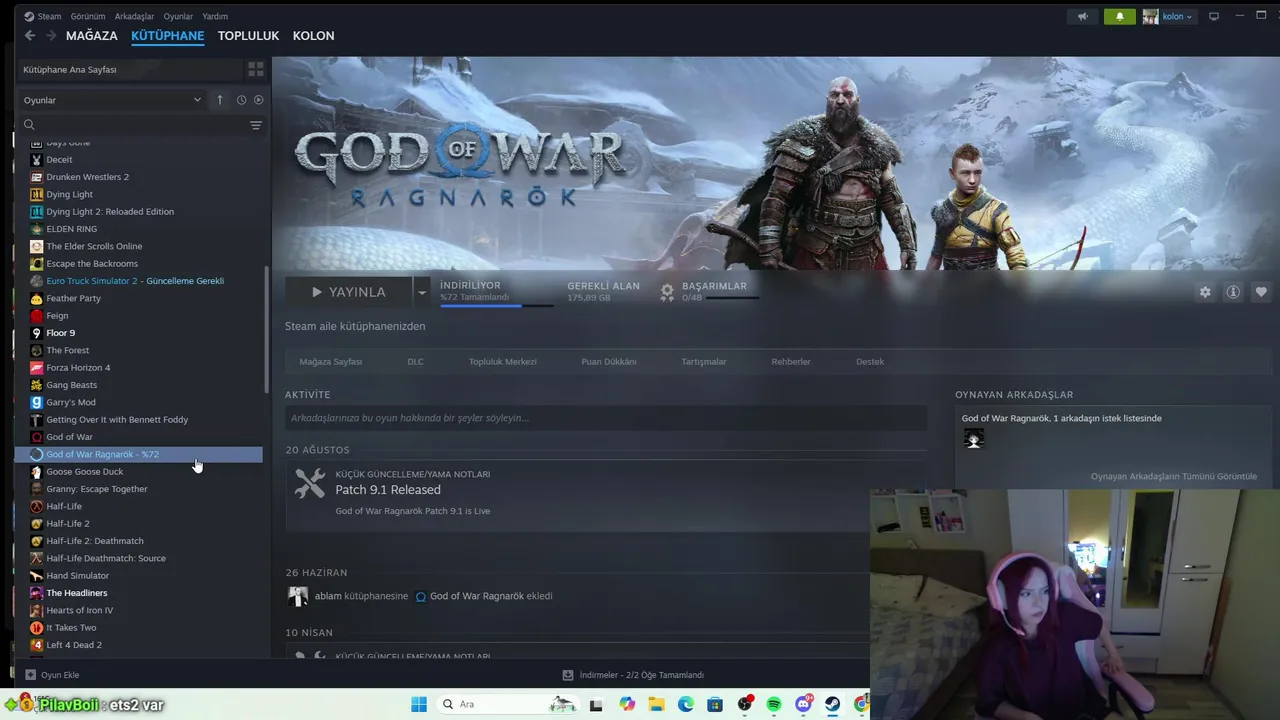
Task: Open Spotify from the taskbar
Action: tap(774, 704)
